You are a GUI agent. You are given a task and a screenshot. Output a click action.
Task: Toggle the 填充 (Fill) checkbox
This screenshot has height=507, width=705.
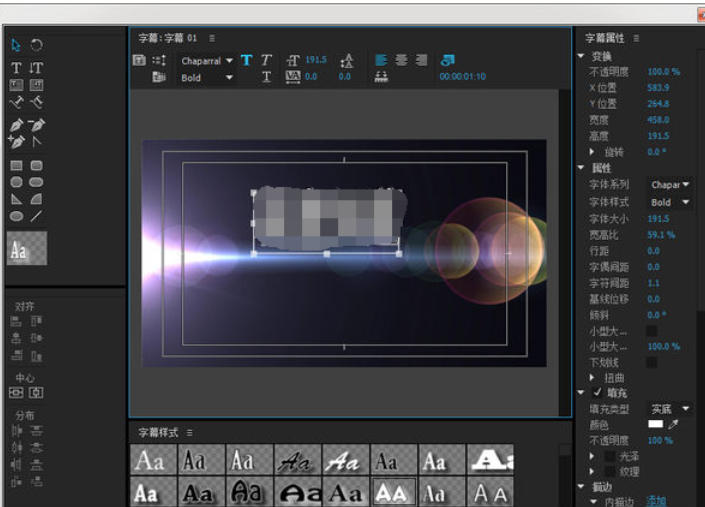597,393
